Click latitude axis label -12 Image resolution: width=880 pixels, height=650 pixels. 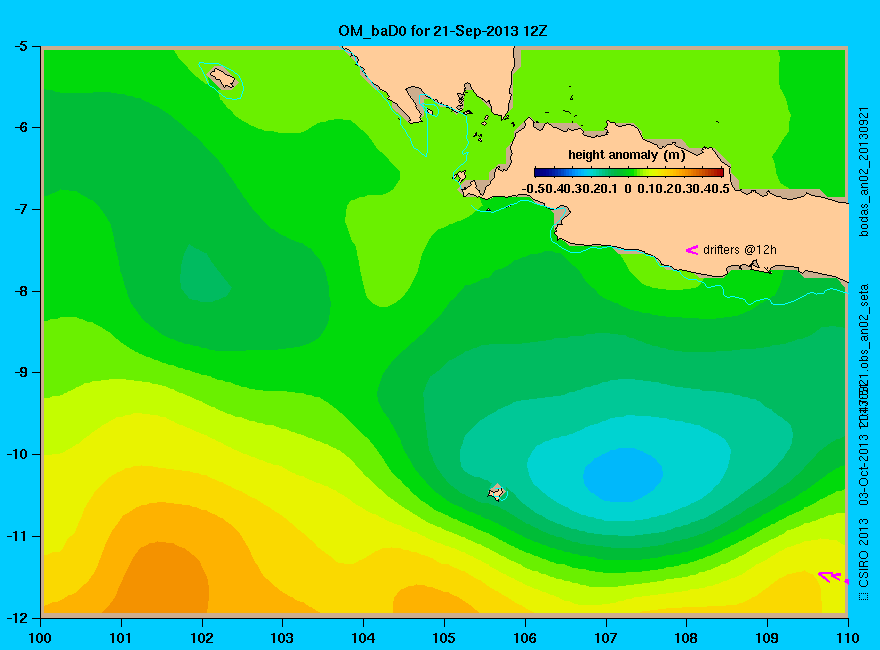click(x=17, y=617)
